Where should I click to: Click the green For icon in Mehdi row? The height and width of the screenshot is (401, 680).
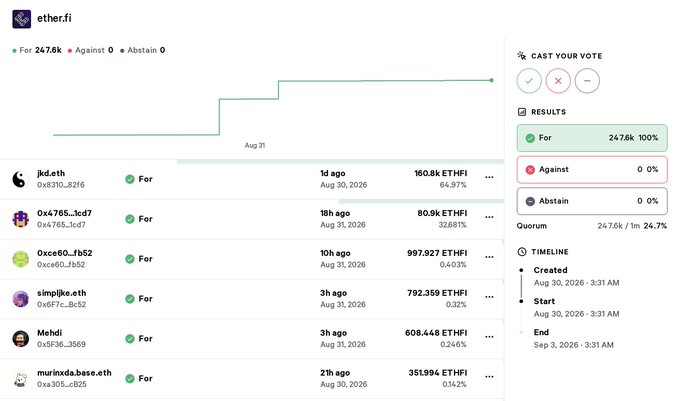coord(130,339)
